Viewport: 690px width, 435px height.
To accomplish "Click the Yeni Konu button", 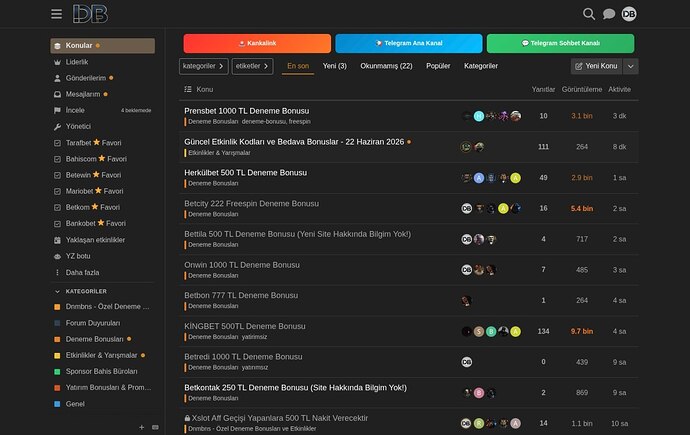I will point(596,66).
